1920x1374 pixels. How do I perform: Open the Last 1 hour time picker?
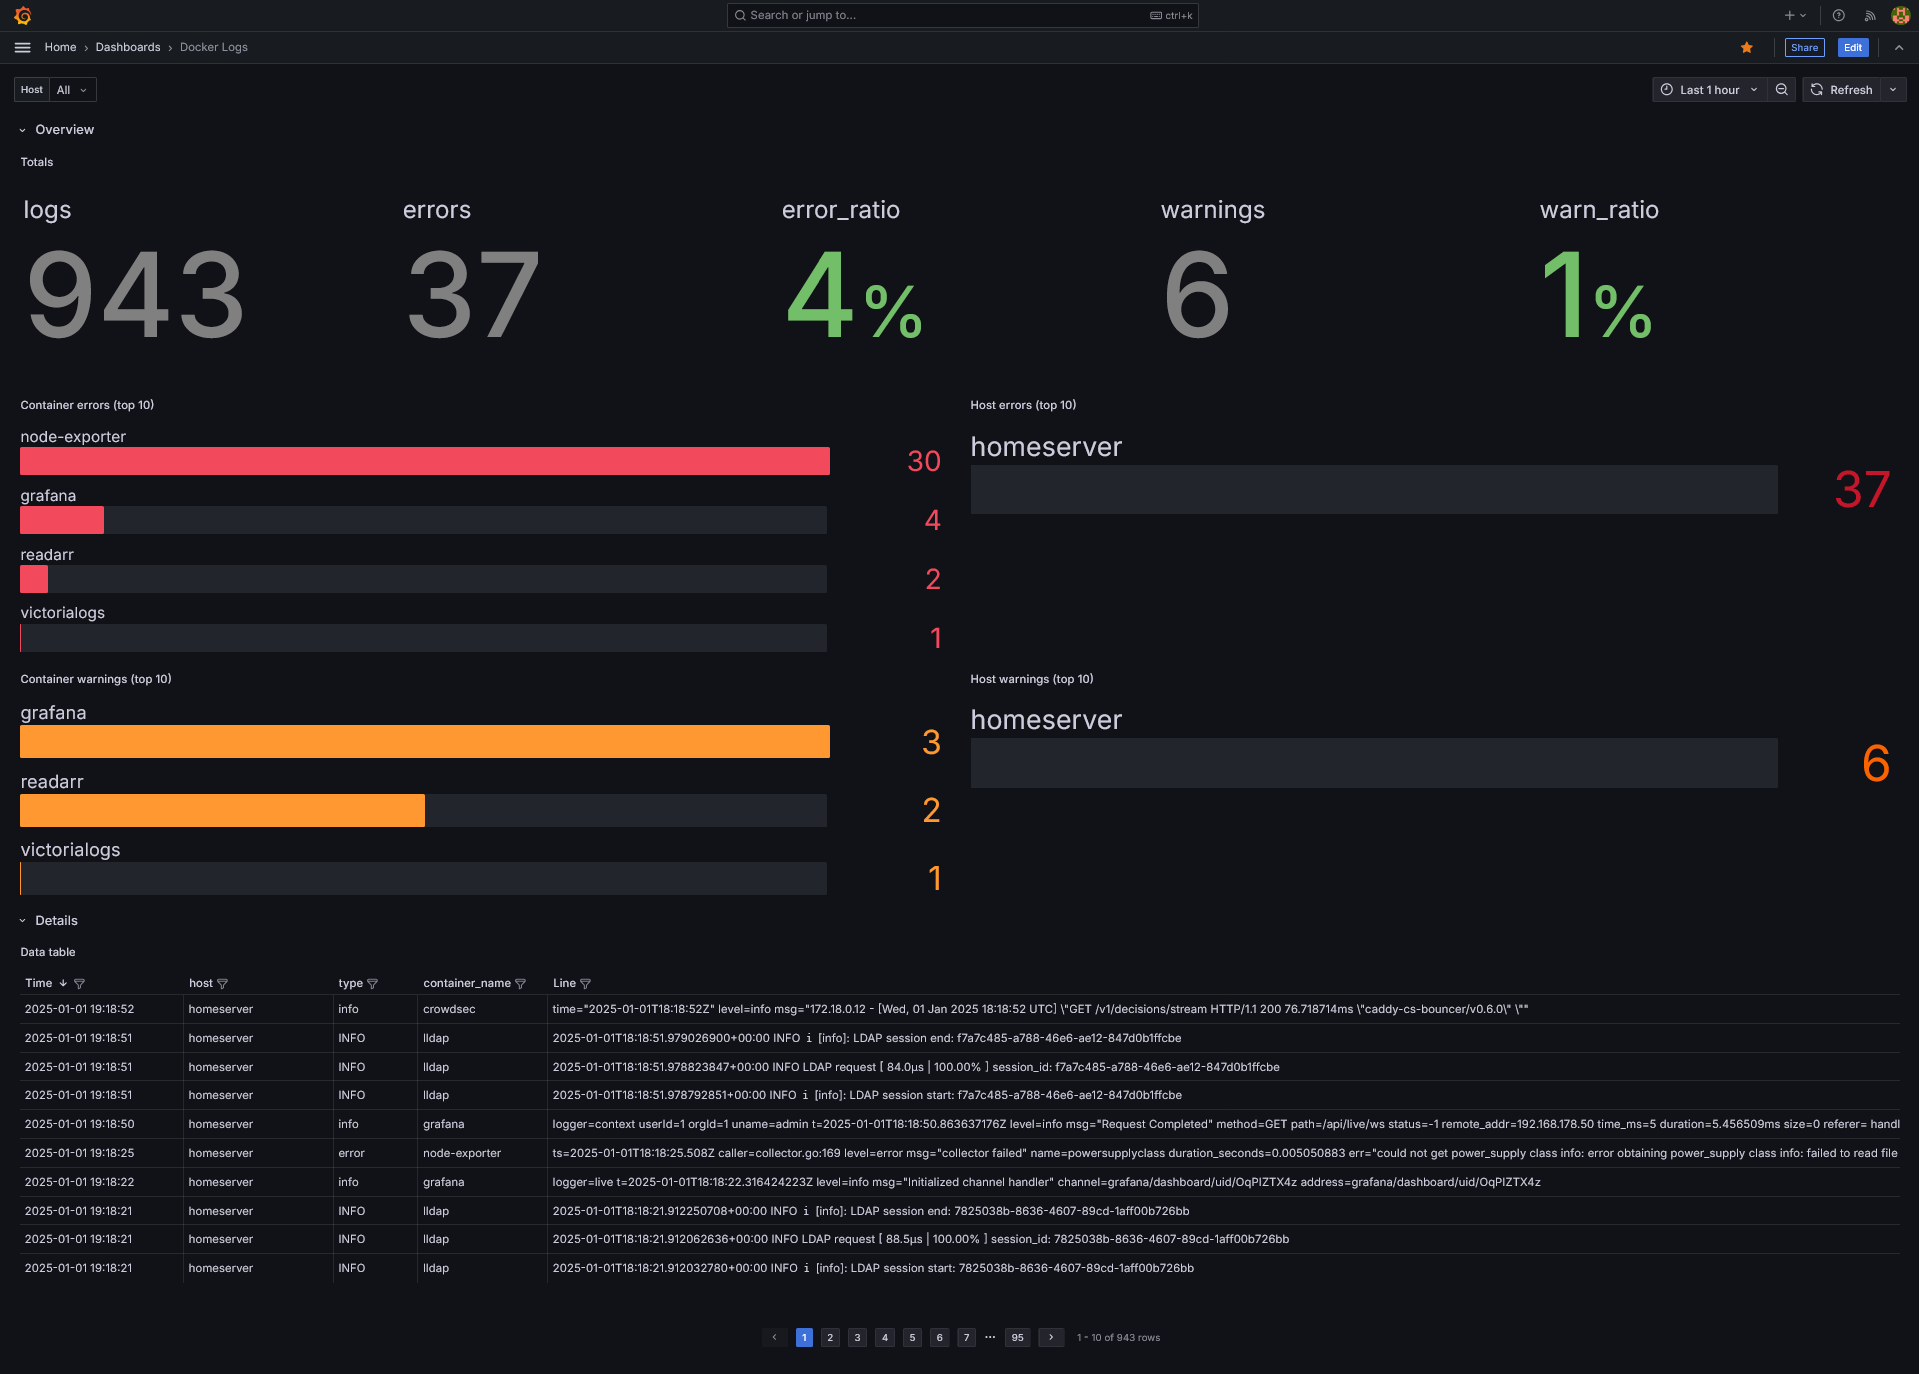click(x=1708, y=90)
